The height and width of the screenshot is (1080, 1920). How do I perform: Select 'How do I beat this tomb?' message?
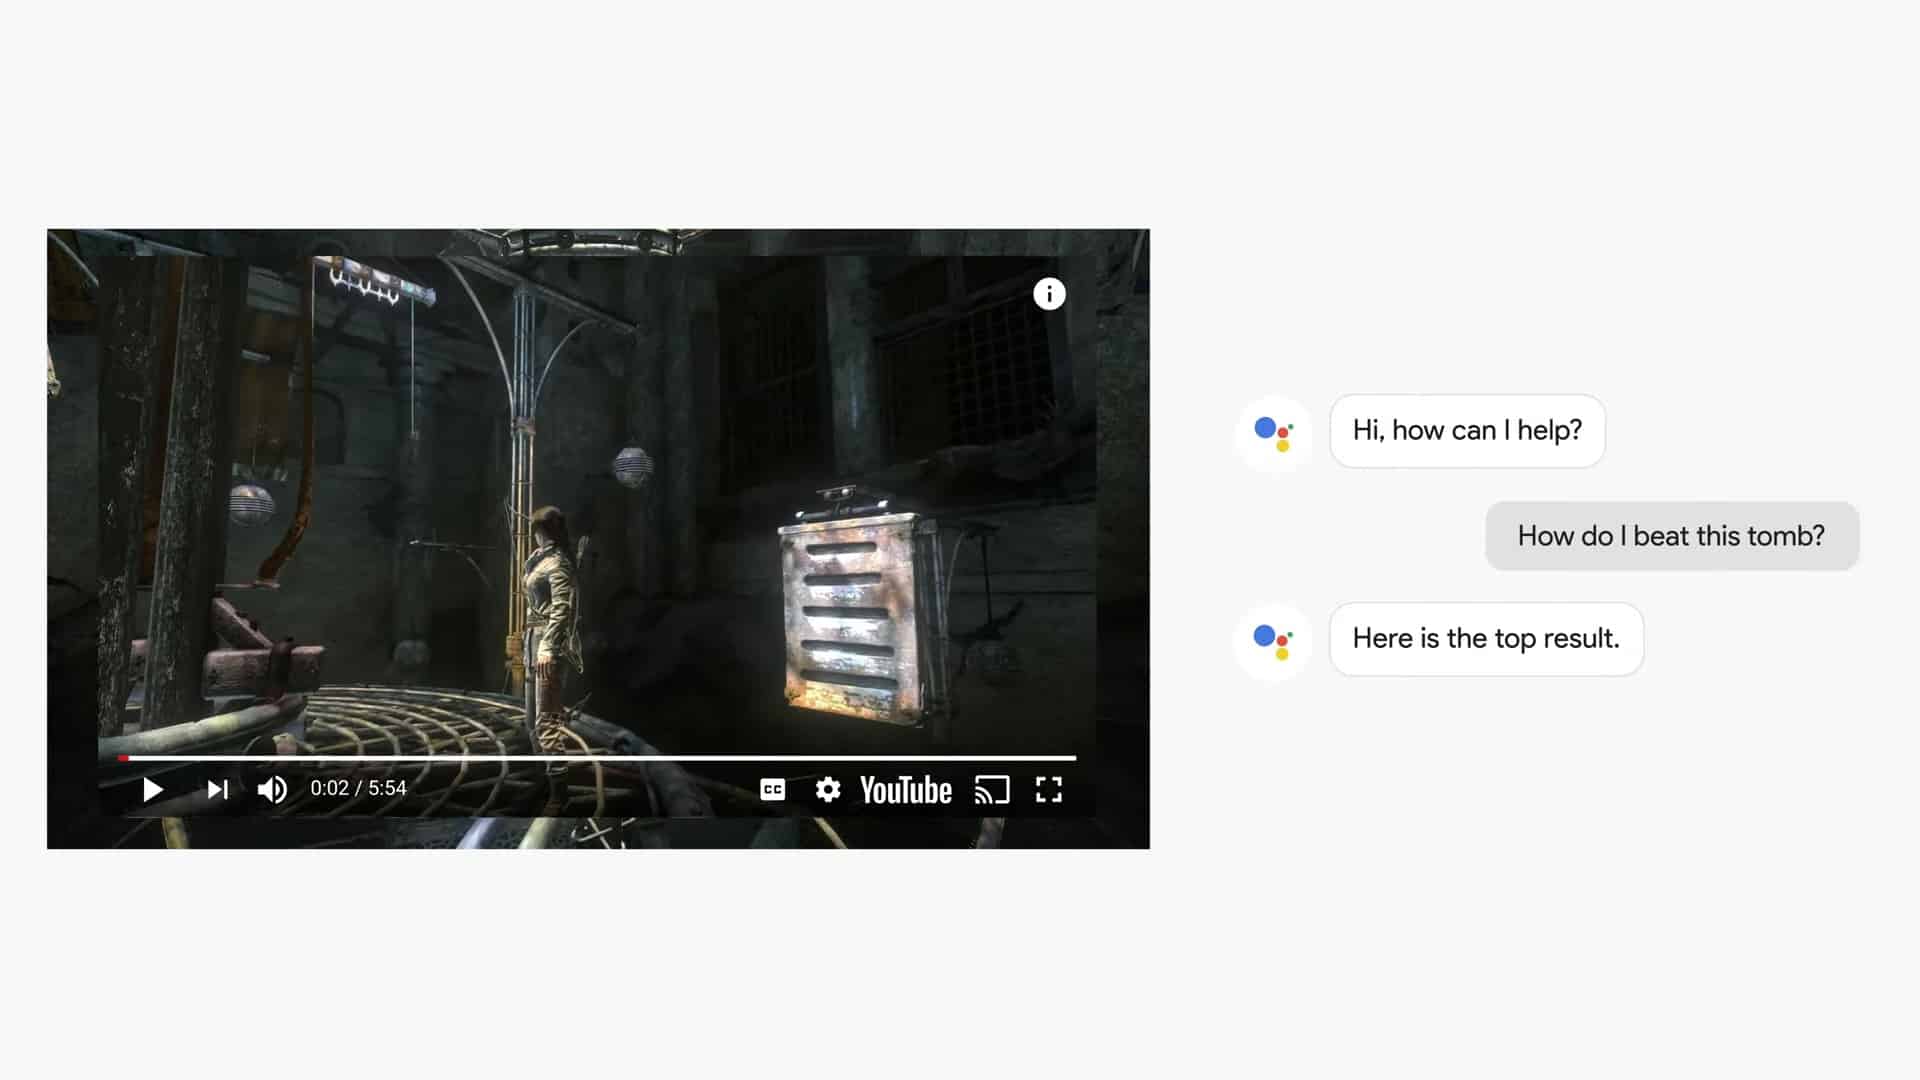pyautogui.click(x=1672, y=536)
